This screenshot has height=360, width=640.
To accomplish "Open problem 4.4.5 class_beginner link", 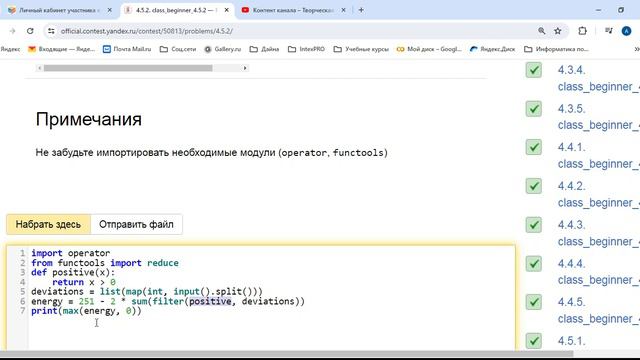I will (598, 311).
